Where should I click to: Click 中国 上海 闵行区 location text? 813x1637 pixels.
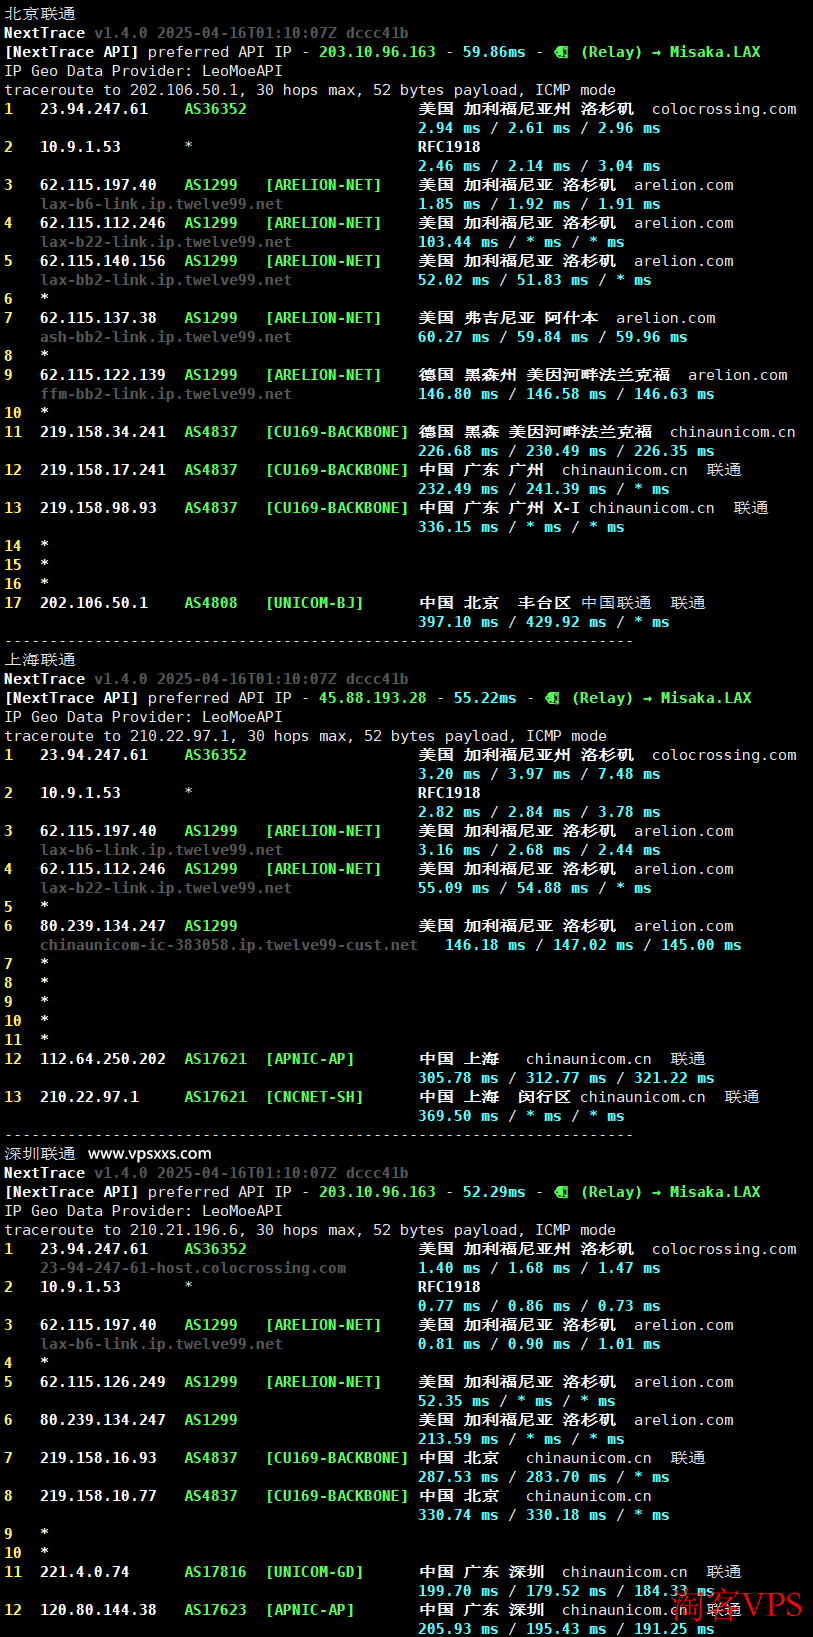point(494,1097)
